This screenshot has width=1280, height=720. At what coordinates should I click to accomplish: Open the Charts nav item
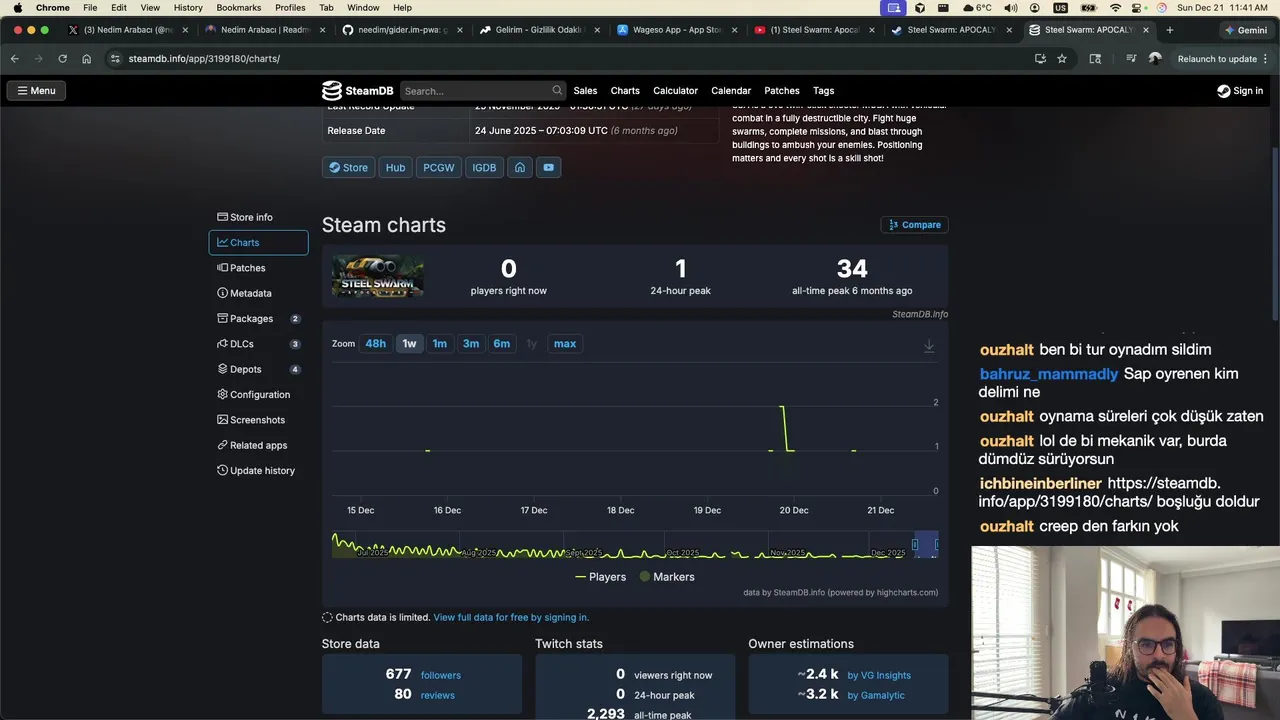point(625,91)
